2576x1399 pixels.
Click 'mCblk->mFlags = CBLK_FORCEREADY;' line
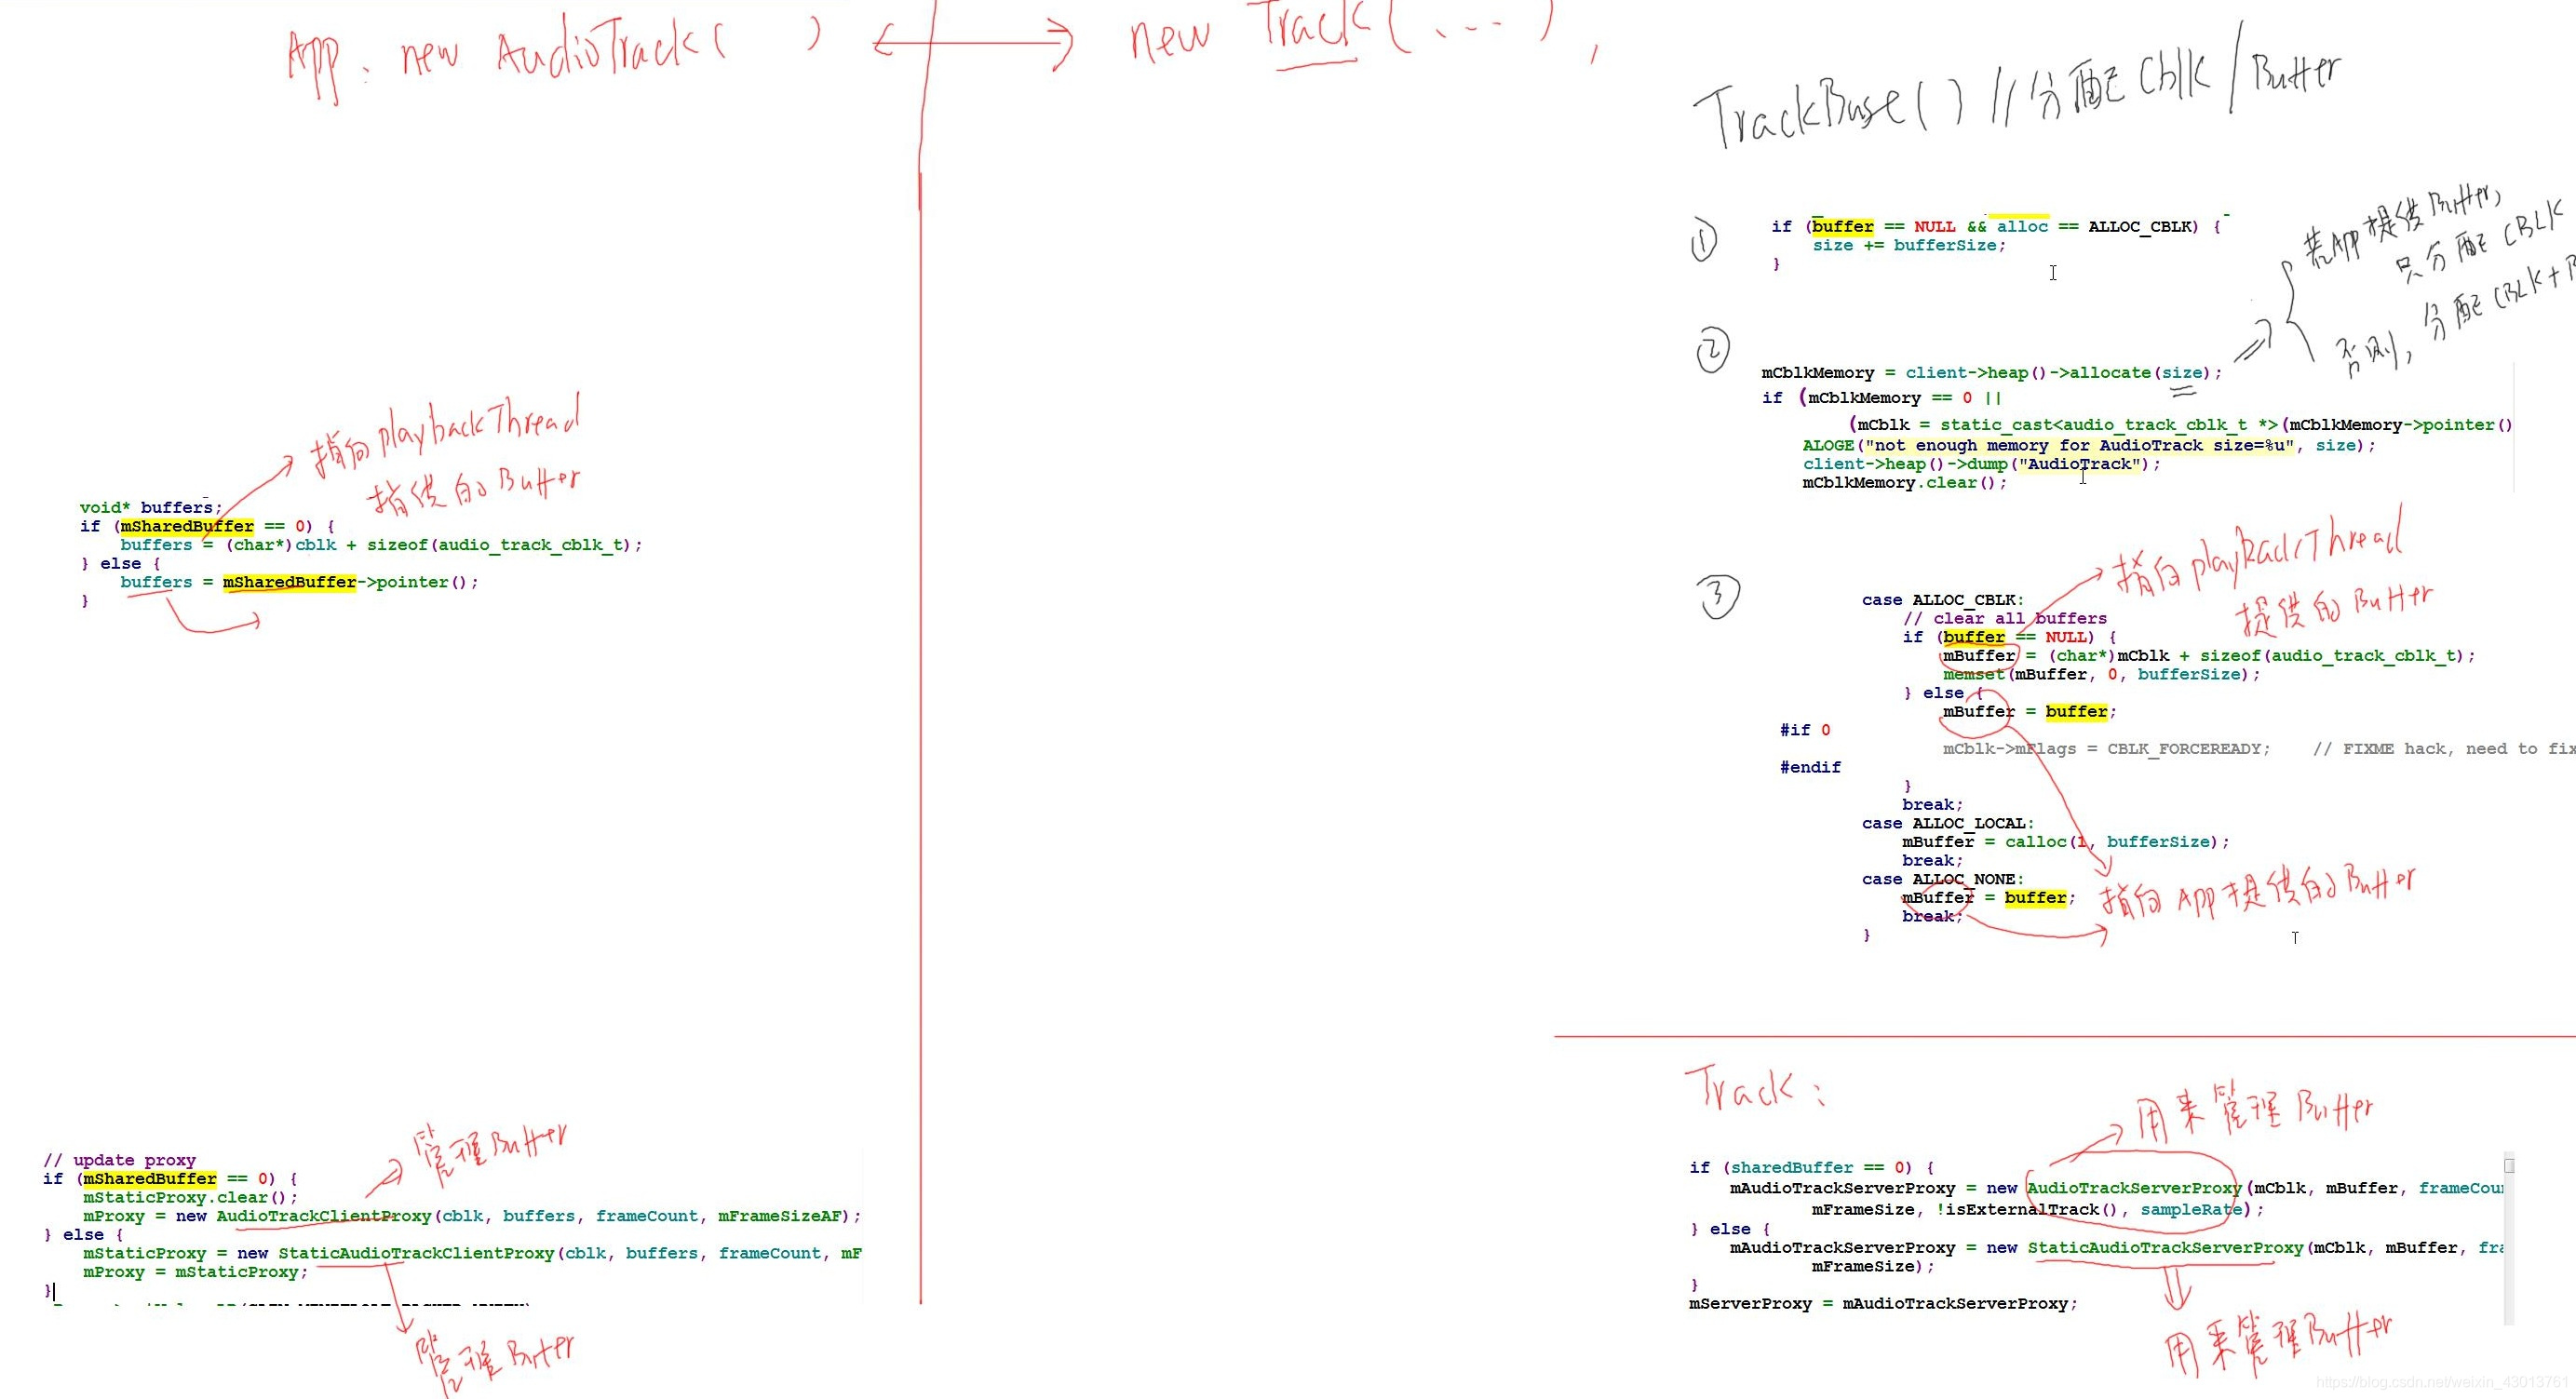[2106, 749]
